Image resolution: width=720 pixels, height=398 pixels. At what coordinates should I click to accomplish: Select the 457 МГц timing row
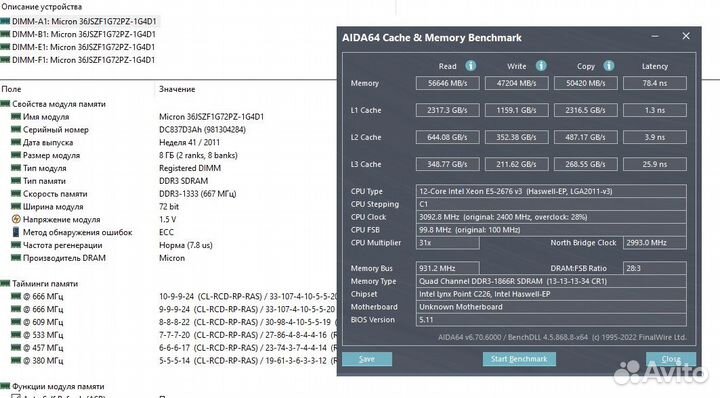(x=168, y=348)
